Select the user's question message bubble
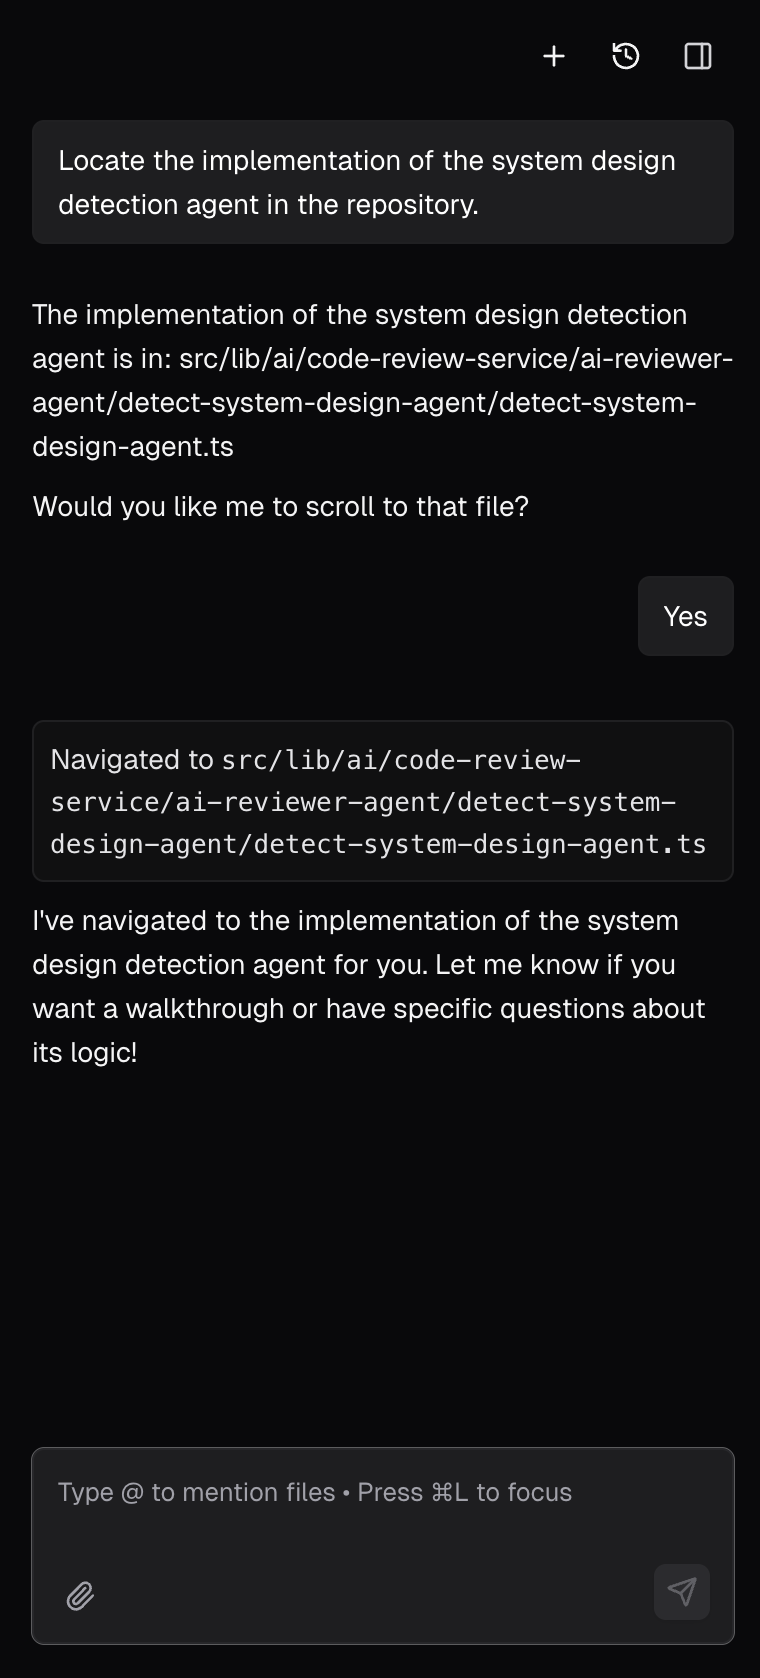 [383, 182]
